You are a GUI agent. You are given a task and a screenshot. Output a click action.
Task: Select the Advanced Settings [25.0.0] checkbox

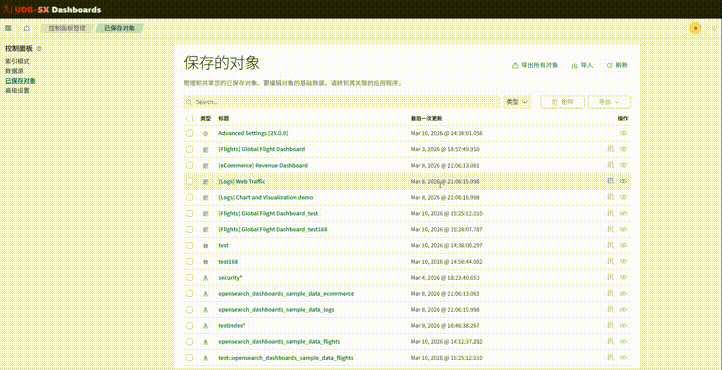click(189, 133)
